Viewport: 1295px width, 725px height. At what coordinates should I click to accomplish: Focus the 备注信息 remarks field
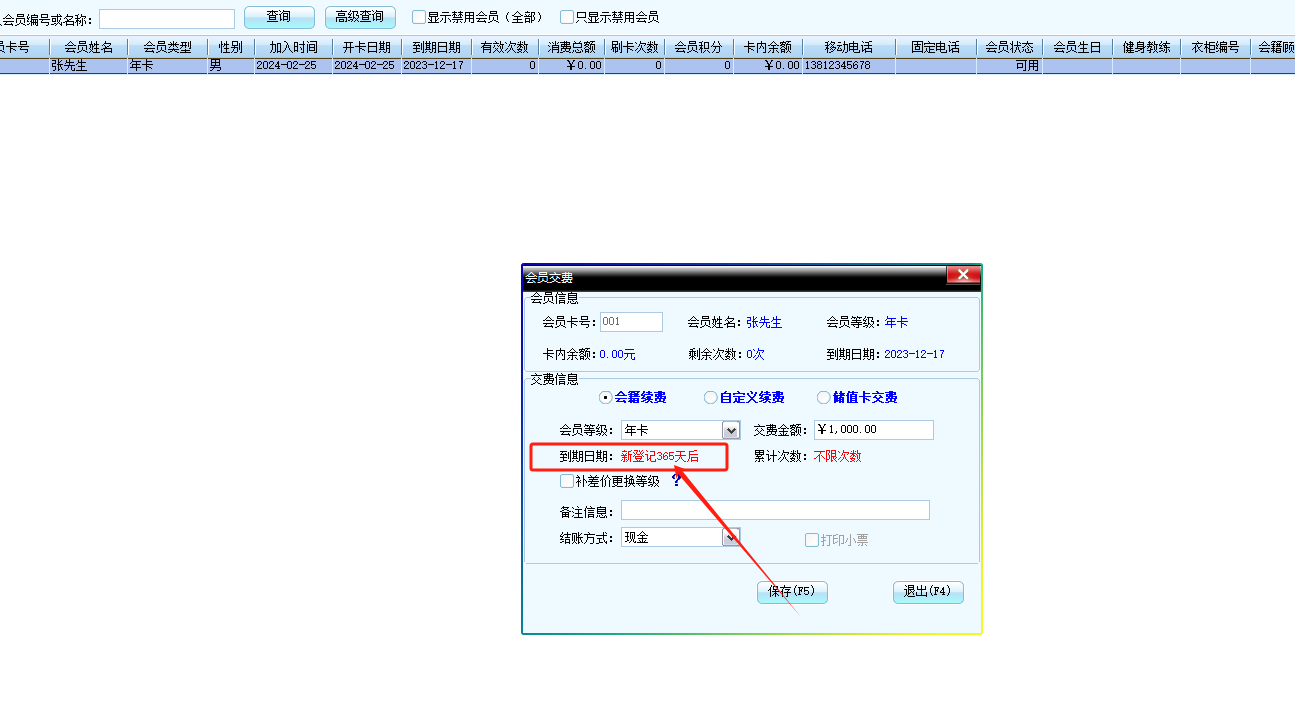pyautogui.click(x=774, y=511)
